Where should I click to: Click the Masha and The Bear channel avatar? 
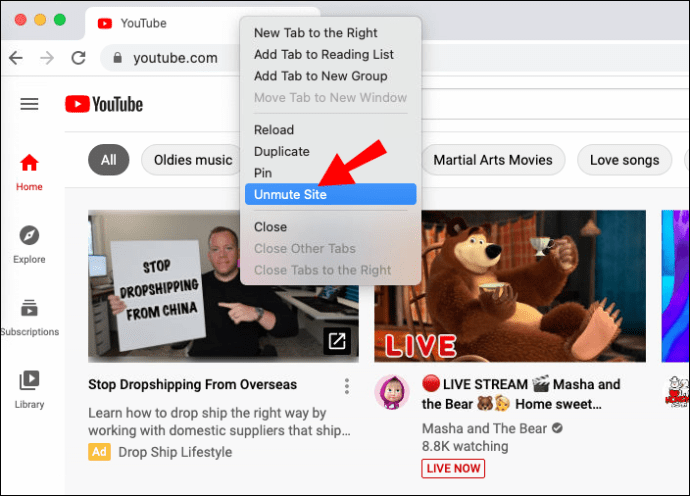point(392,392)
